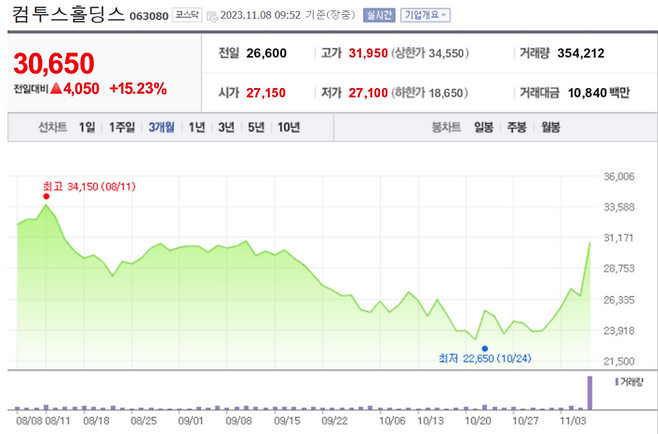Viewport: 658px width, 434px height.
Task: Click the 컴투스홀딩스 stock name title
Action: pos(68,14)
